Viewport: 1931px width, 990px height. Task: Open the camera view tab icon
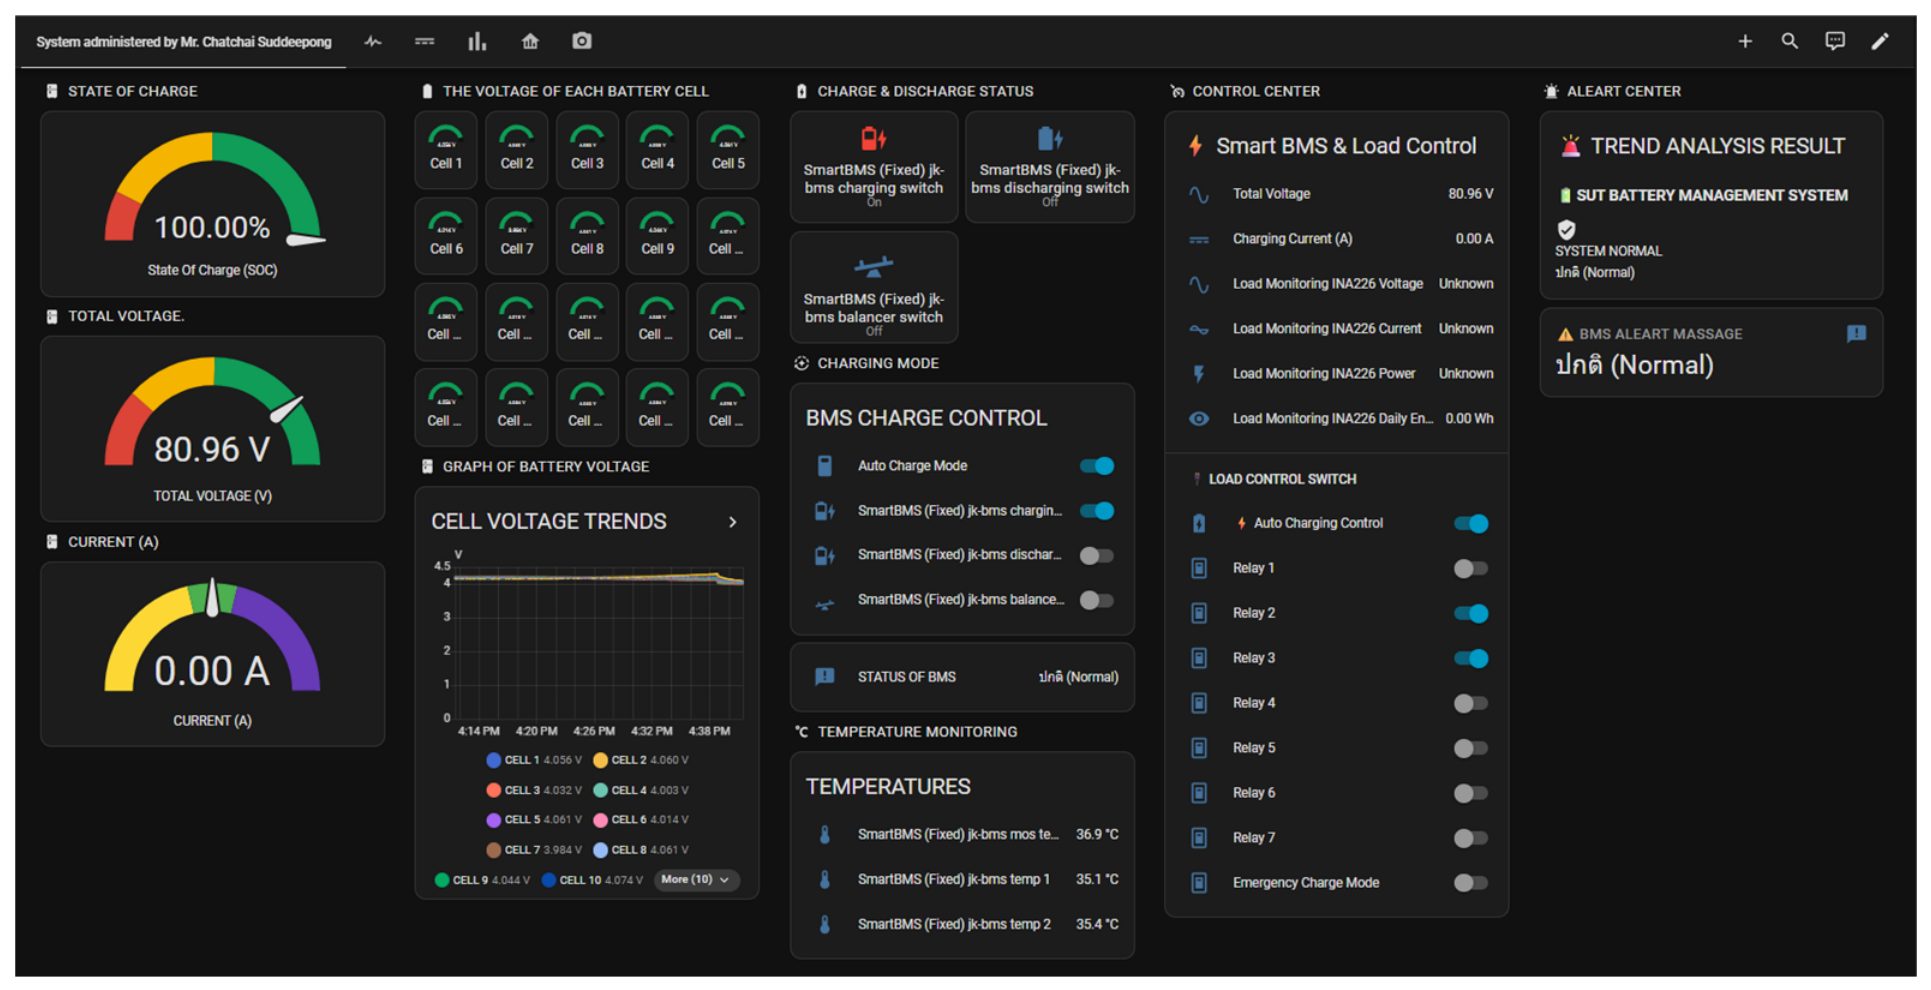(x=582, y=41)
